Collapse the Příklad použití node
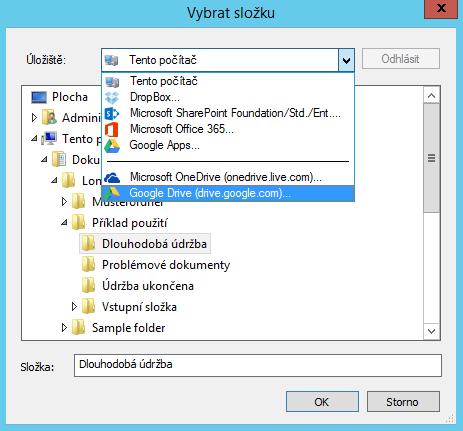 pos(64,222)
